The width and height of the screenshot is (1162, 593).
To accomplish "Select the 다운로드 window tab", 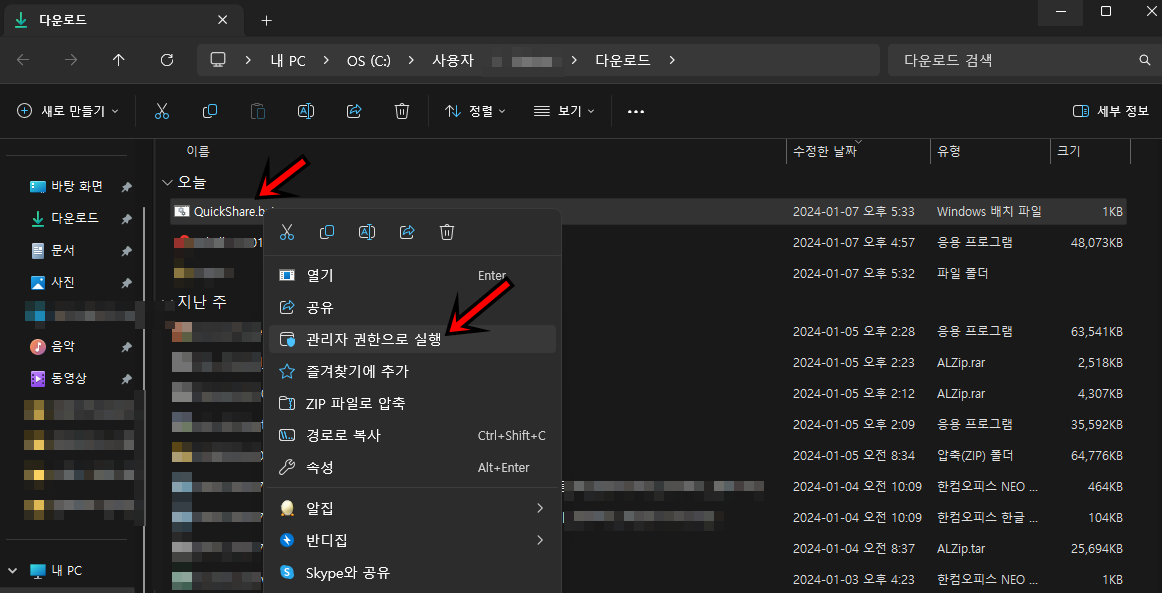I will click(126, 20).
